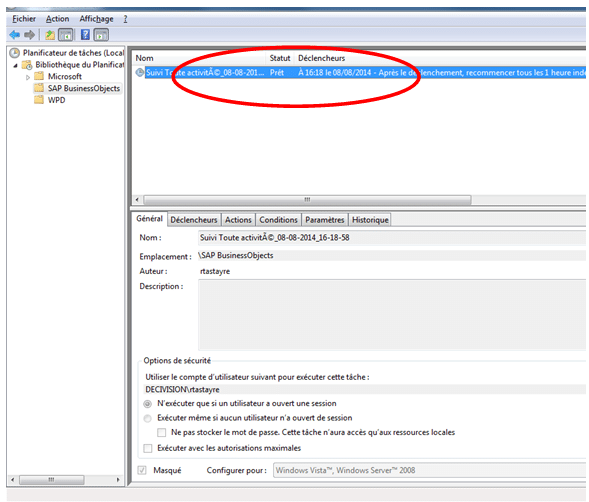The image size is (589, 502).
Task: Click the clock icon of the Suivi Toute task
Action: click(139, 72)
